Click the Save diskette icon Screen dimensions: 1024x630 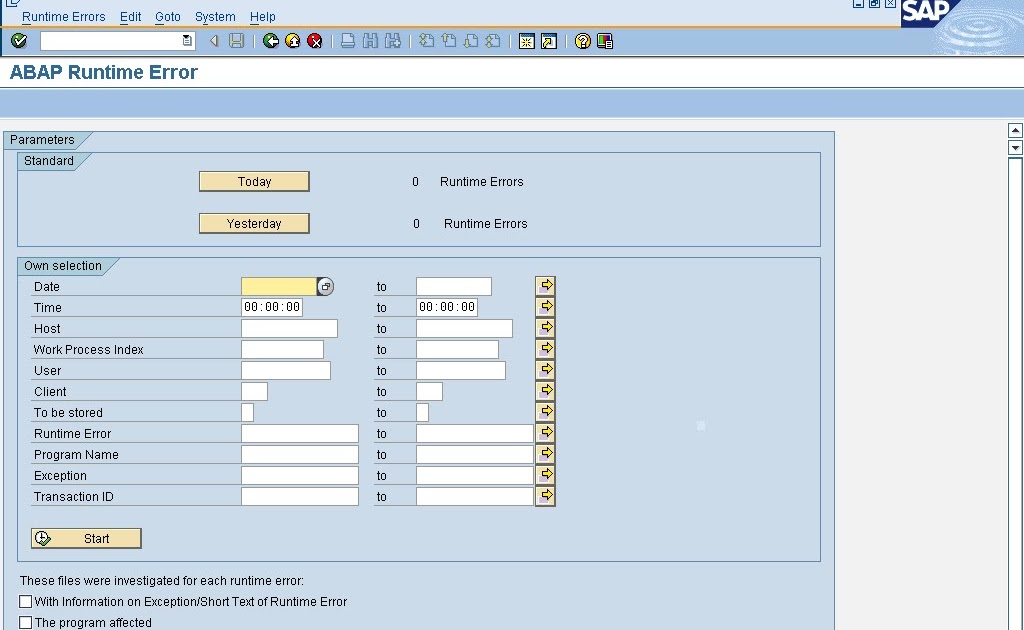[236, 41]
